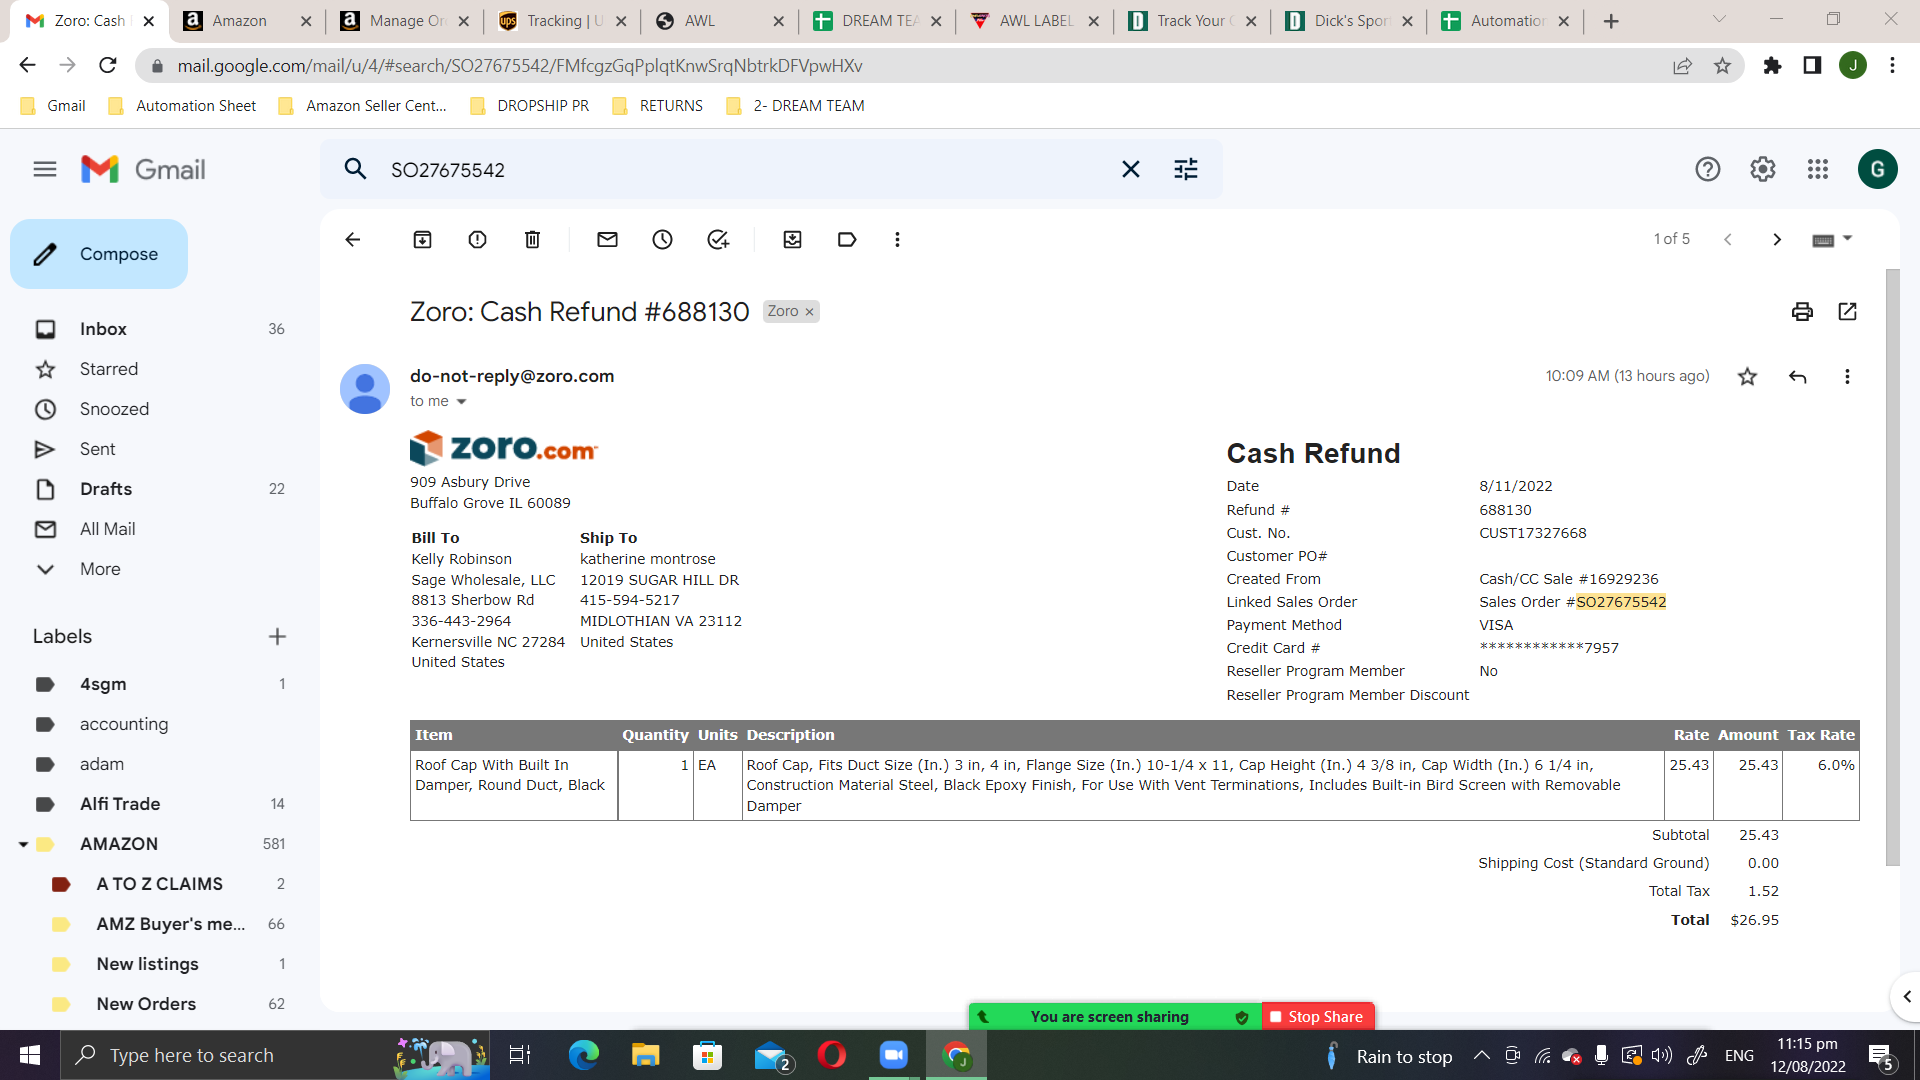Snooze this email

point(663,240)
